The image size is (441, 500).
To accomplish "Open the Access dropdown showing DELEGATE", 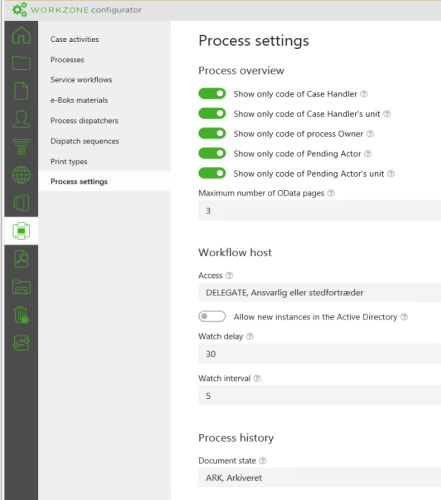I will coord(319,292).
